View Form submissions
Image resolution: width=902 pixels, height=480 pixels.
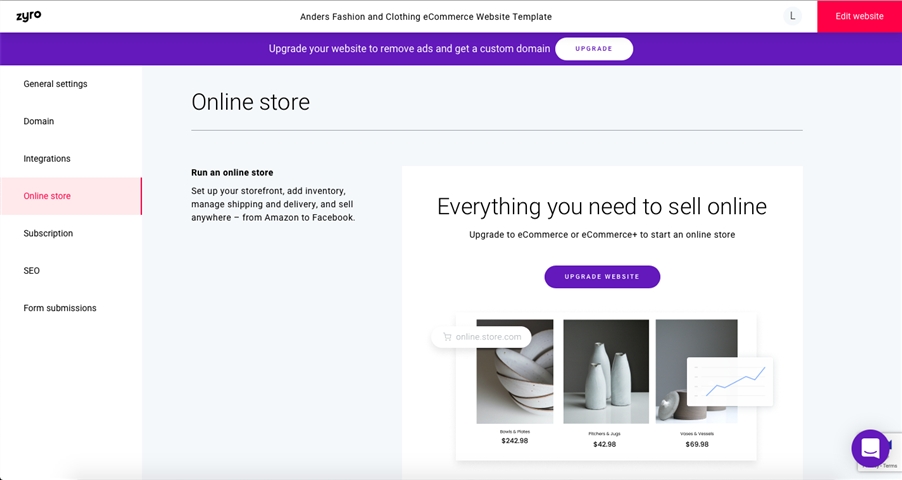point(60,308)
